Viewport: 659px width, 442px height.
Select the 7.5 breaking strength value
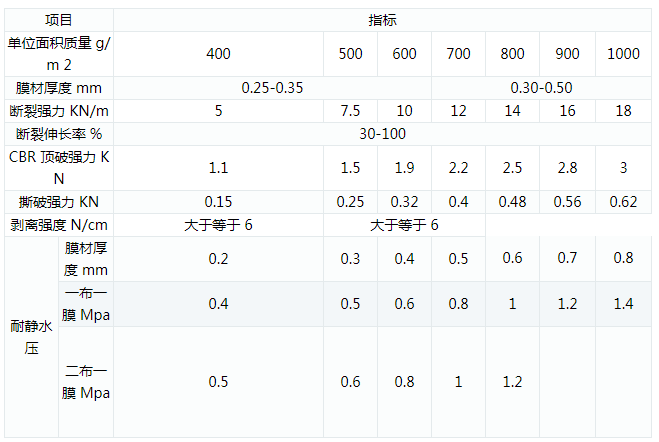[x=350, y=111]
